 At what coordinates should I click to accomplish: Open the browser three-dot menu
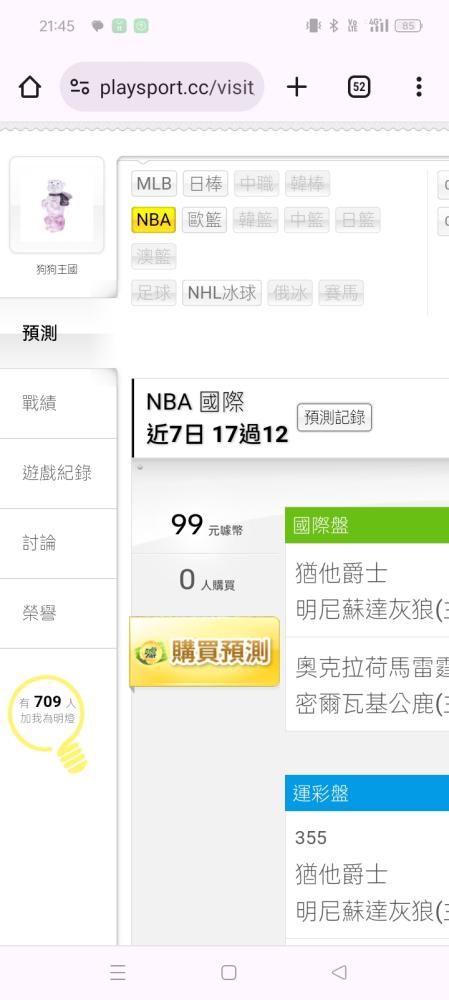pos(418,87)
